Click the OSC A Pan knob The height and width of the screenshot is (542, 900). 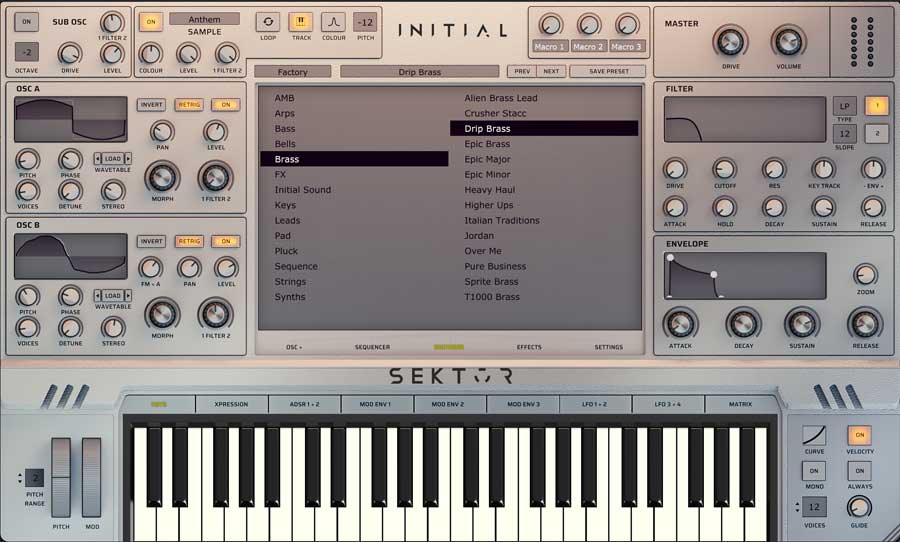[x=162, y=131]
